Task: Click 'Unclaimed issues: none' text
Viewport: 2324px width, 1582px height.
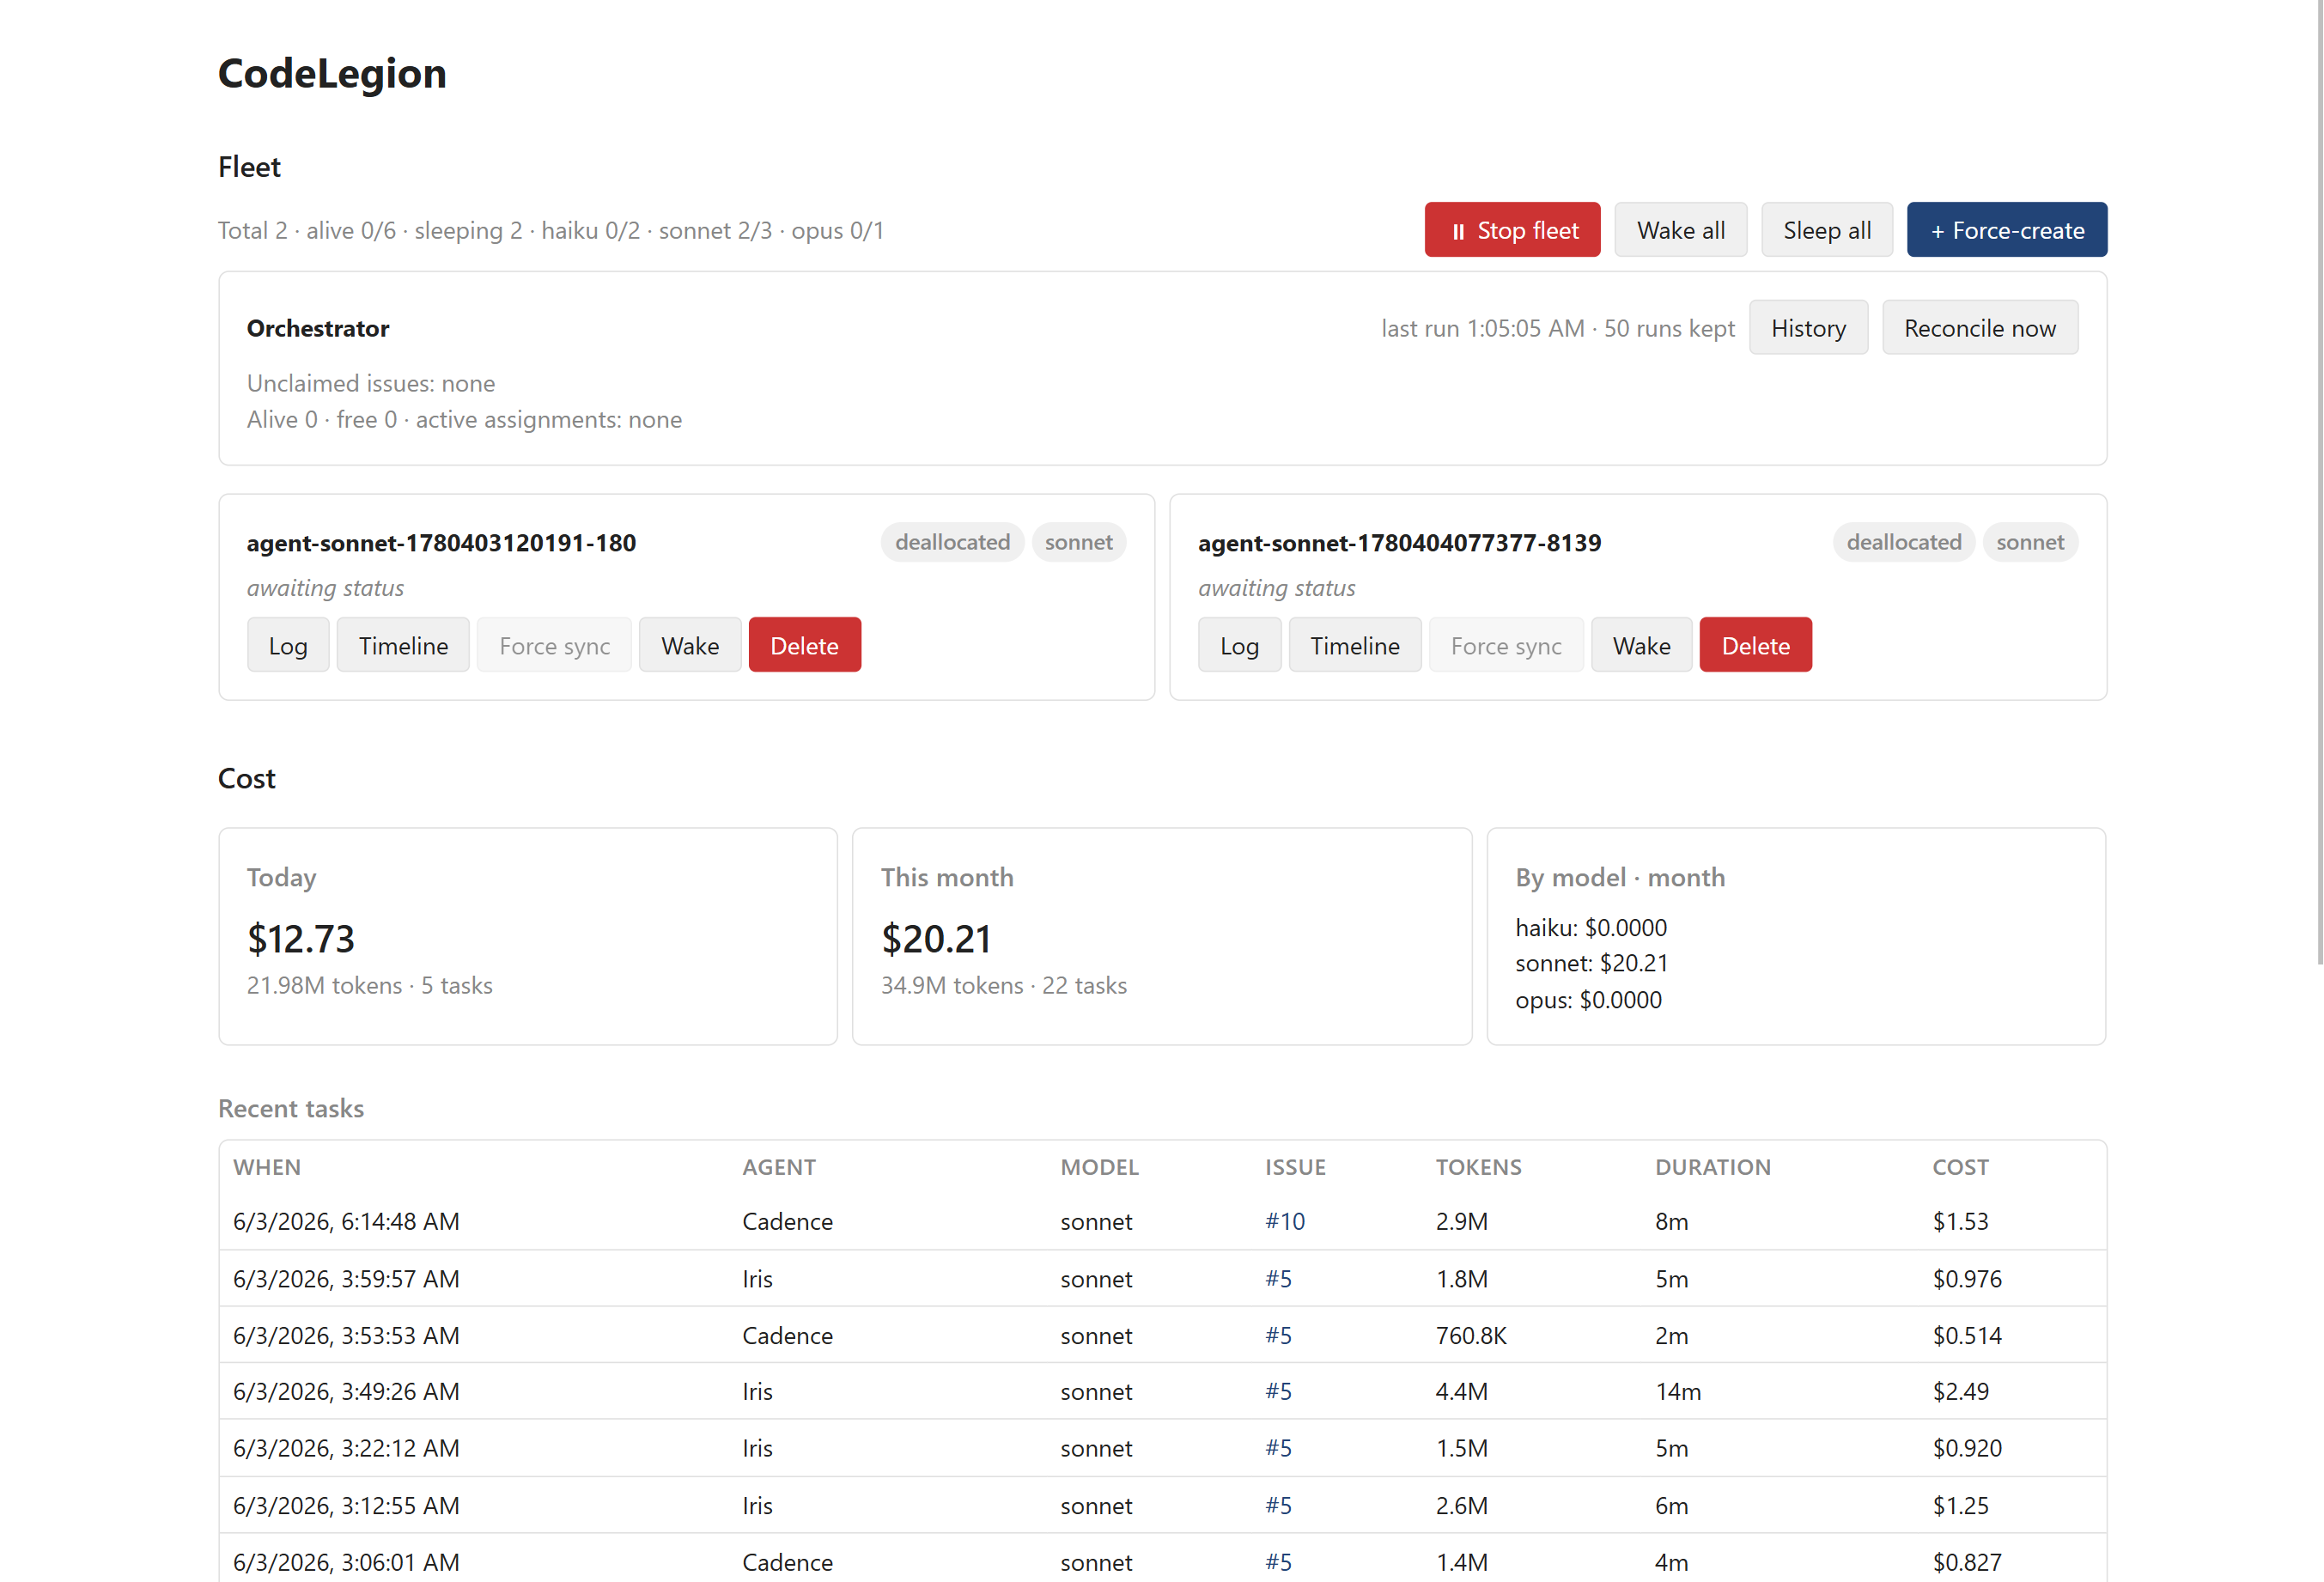Action: tap(371, 383)
